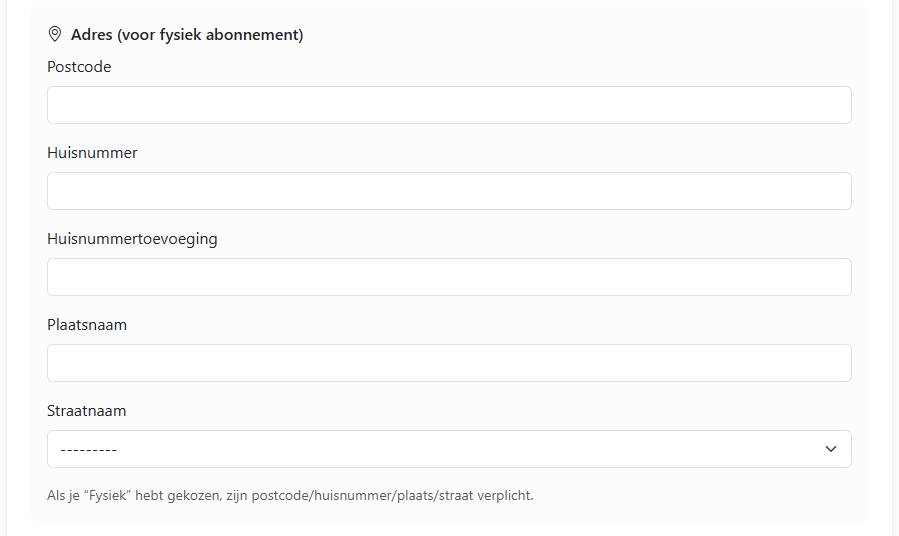This screenshot has width=899, height=536.
Task: Select the Huisnummertoevoeging input field
Action: [449, 277]
